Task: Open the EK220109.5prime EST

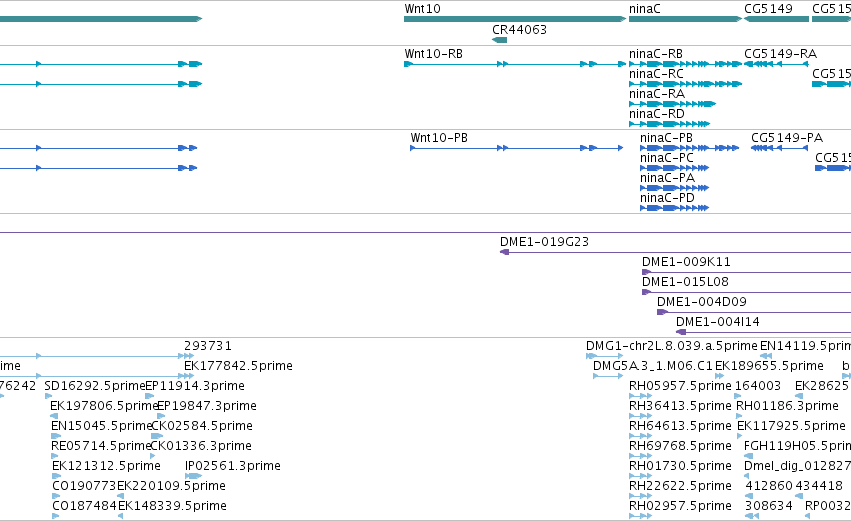Action: pos(172,486)
